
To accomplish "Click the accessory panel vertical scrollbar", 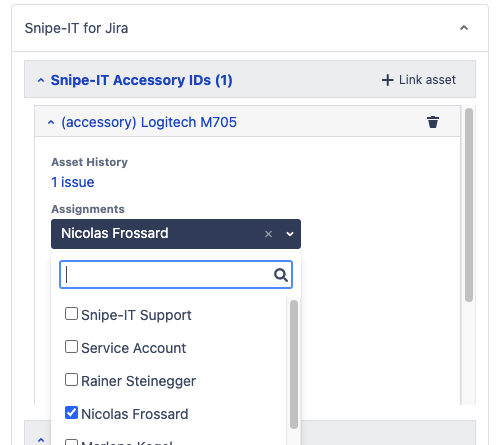I will (469, 205).
